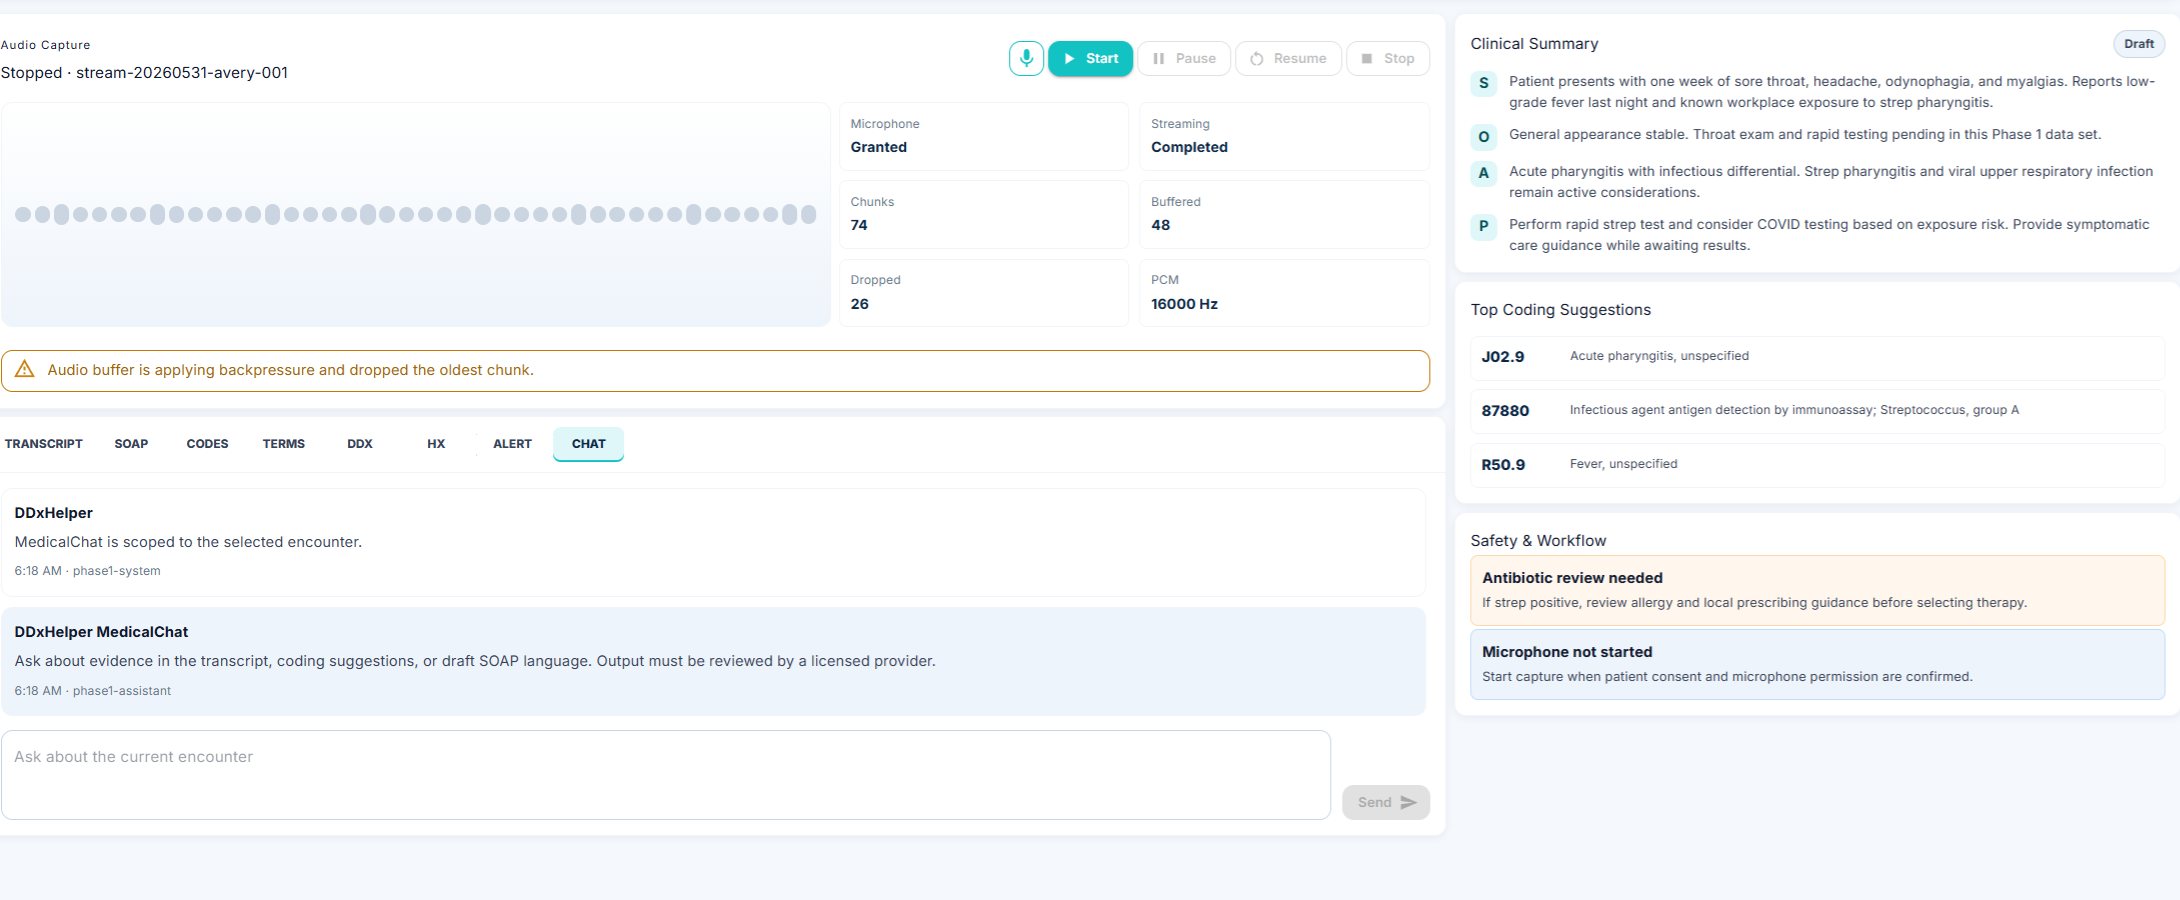Image resolution: width=2180 pixels, height=900 pixels.
Task: Click the microphone icon button
Action: pyautogui.click(x=1026, y=58)
